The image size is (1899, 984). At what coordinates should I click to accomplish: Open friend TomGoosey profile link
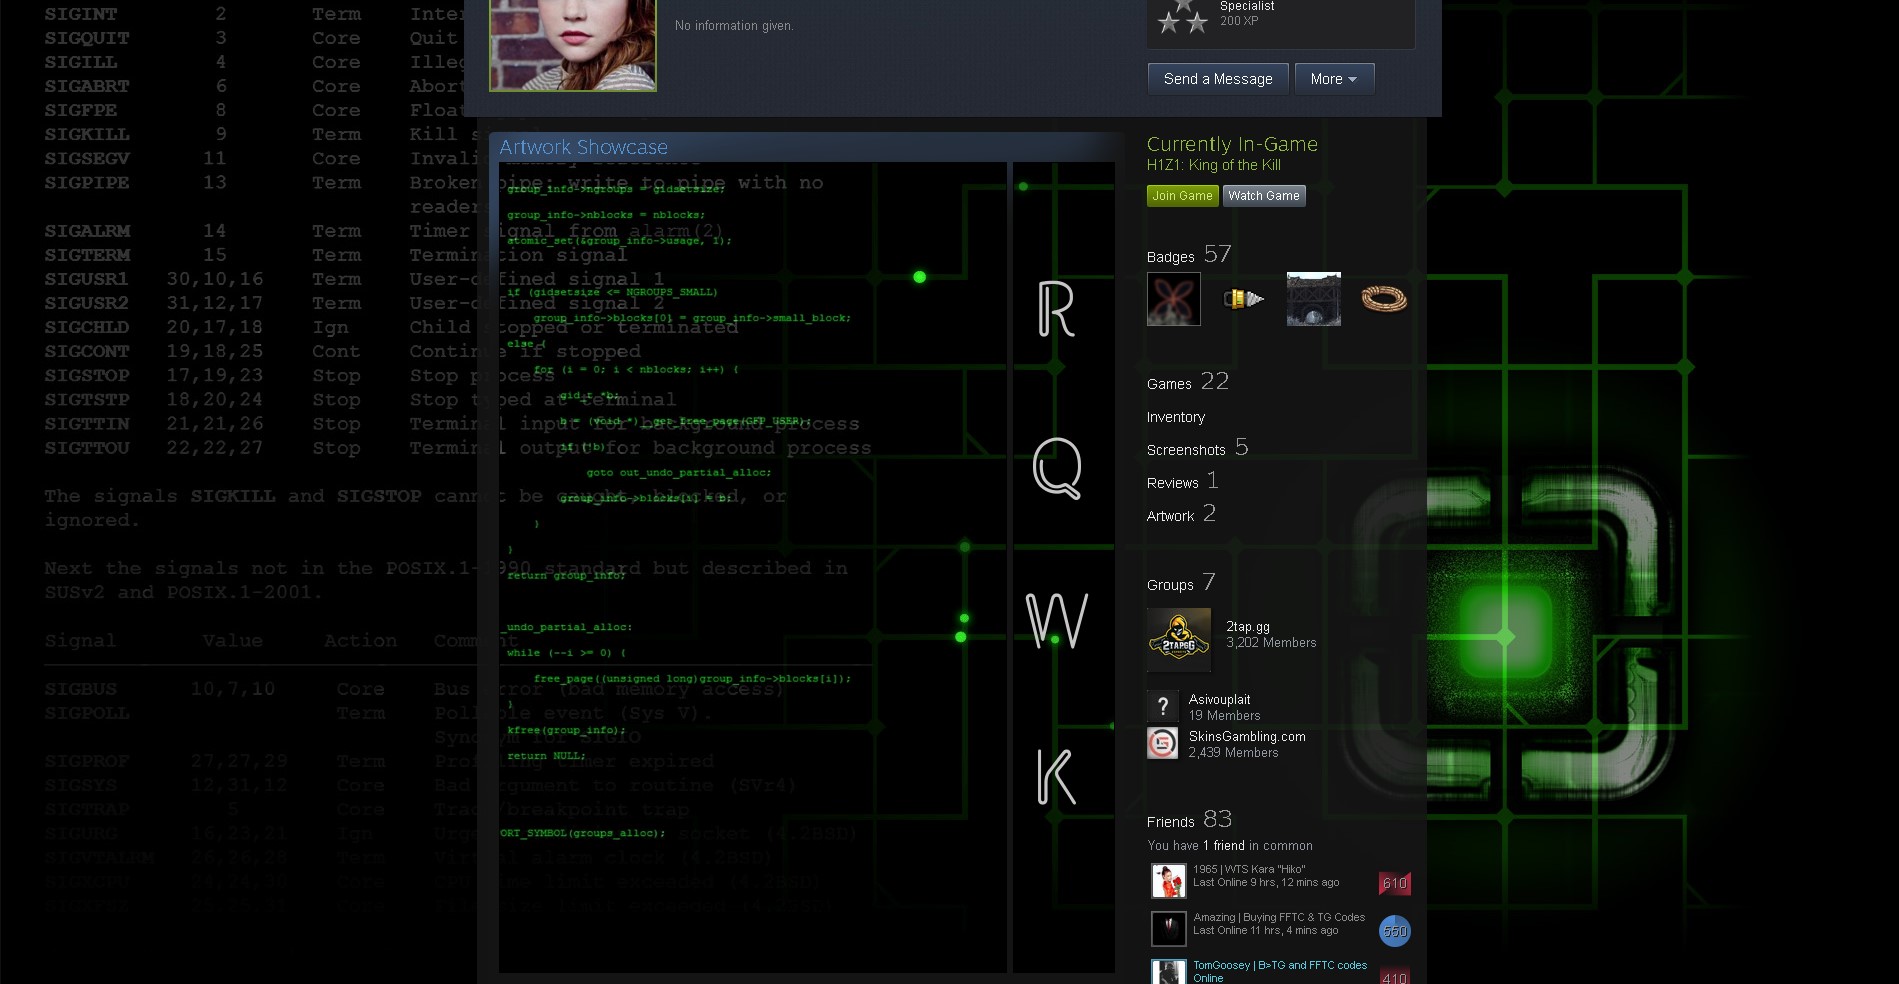coord(1280,966)
